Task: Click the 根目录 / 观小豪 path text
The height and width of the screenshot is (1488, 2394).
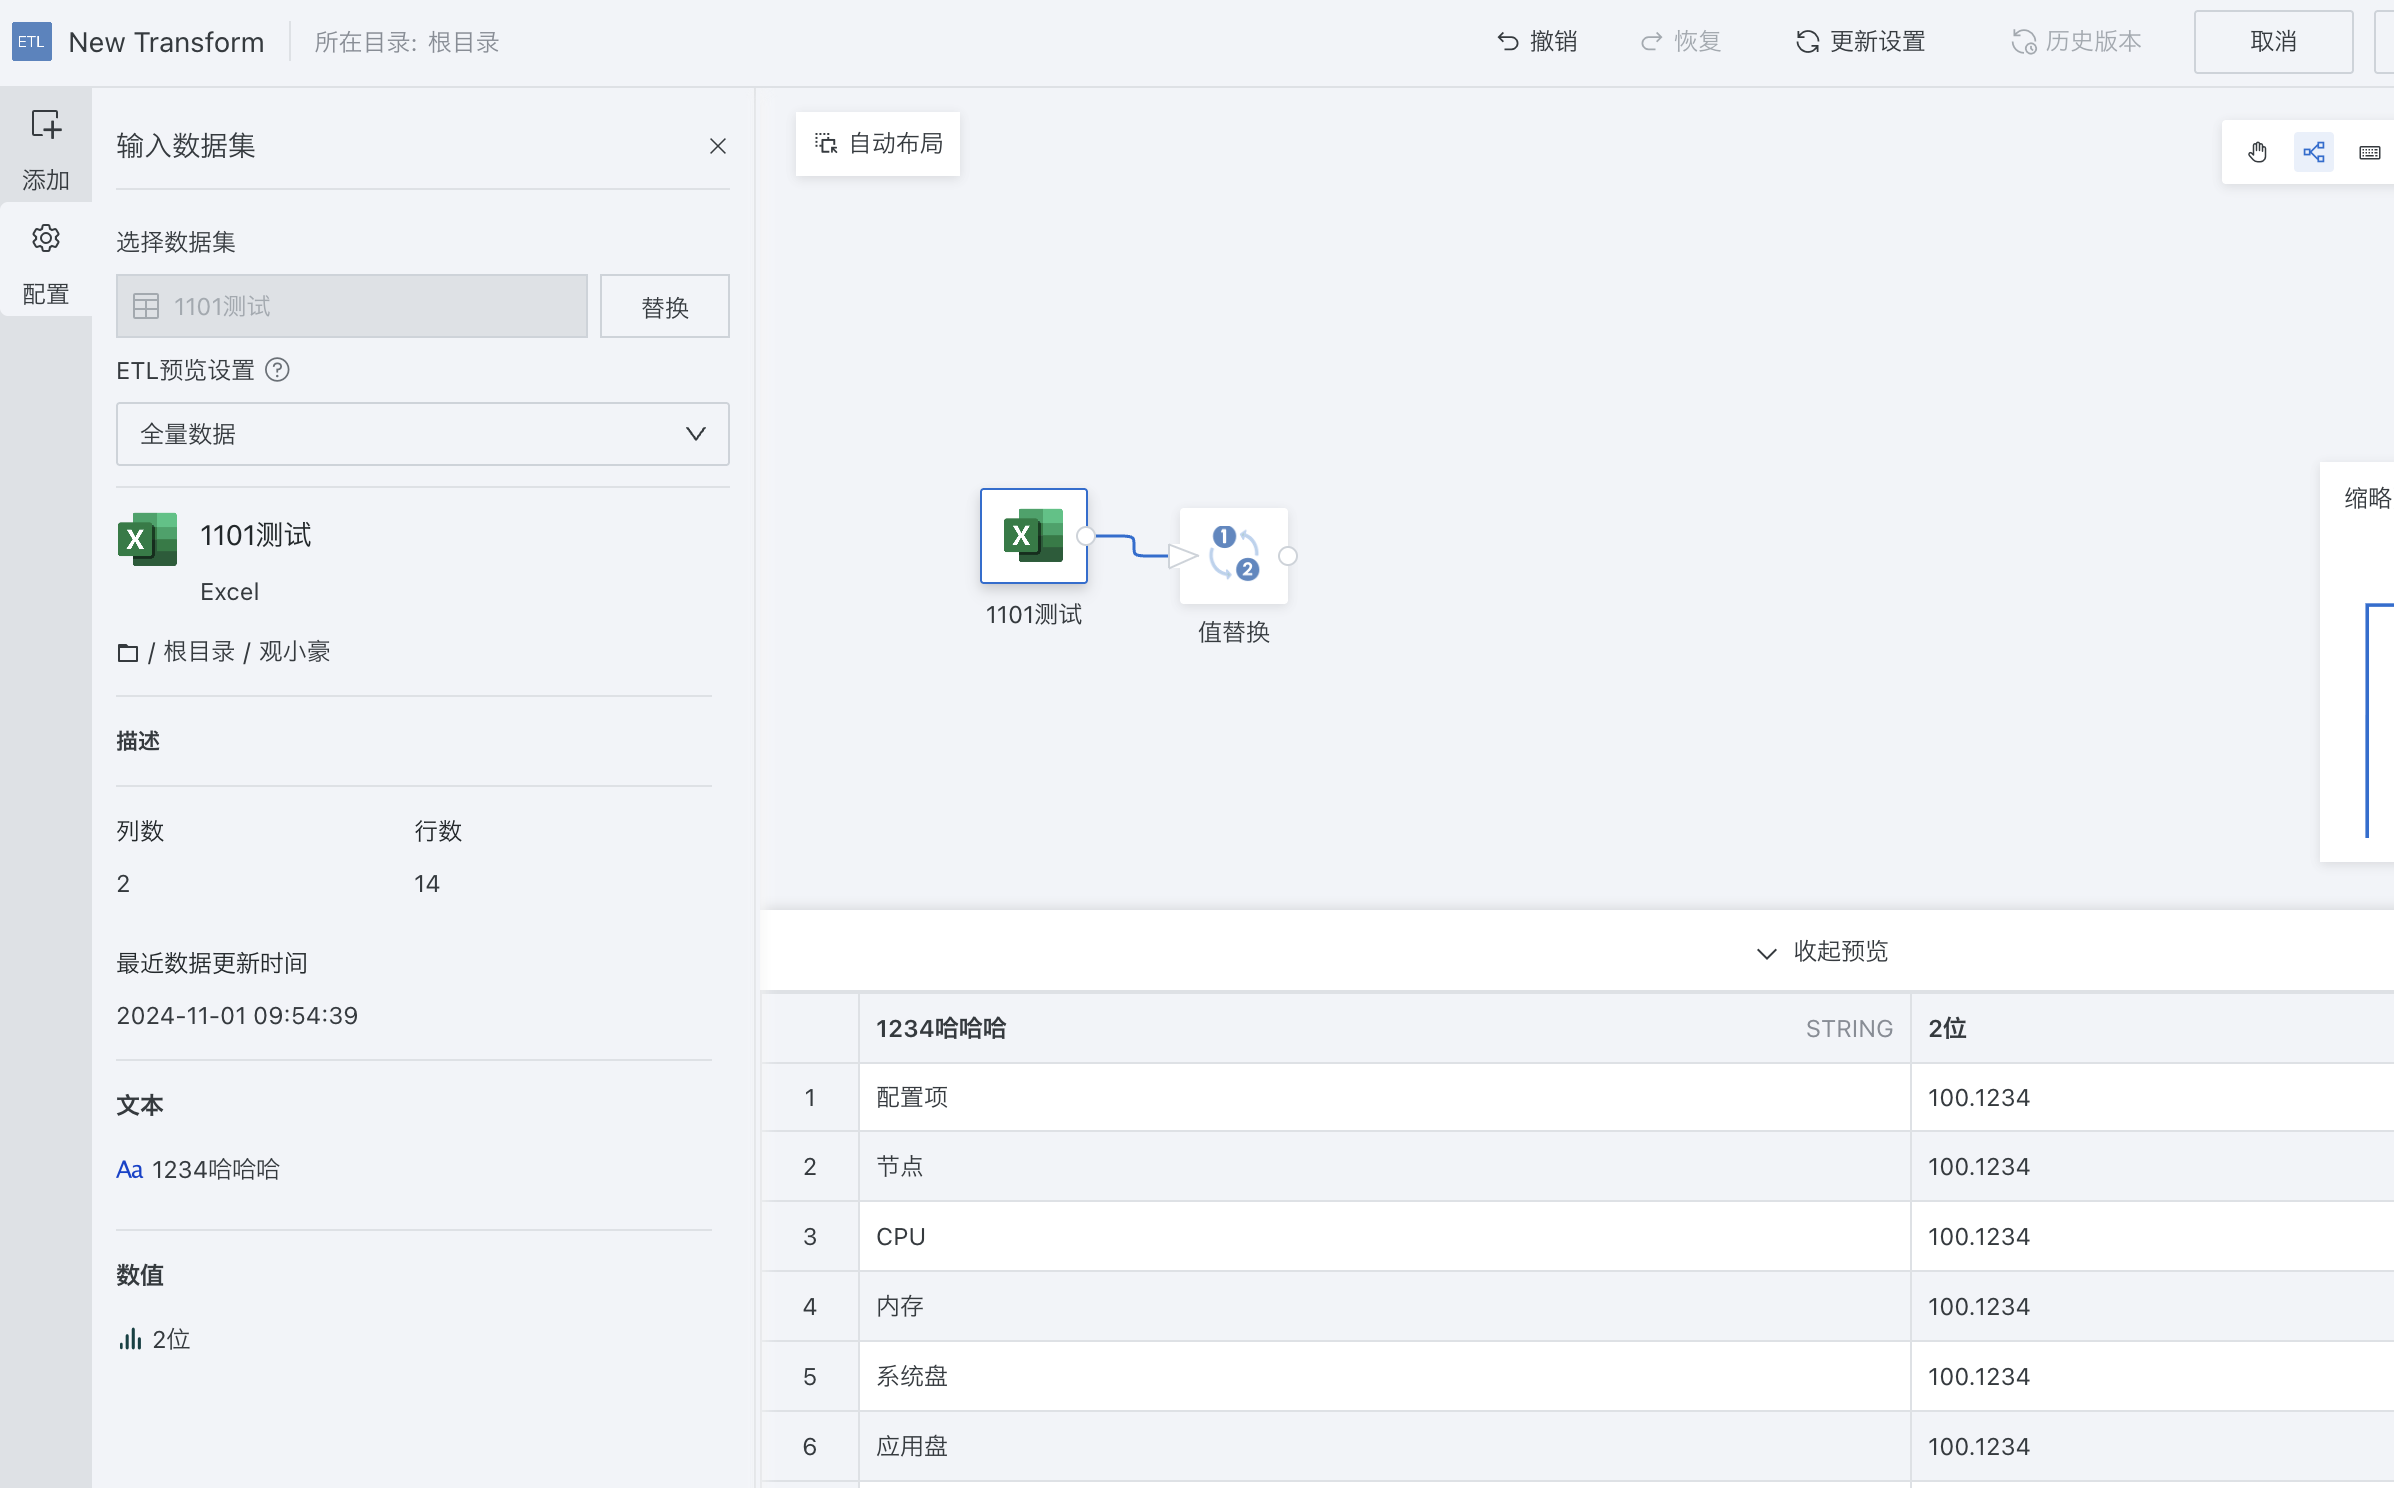Action: (x=247, y=652)
